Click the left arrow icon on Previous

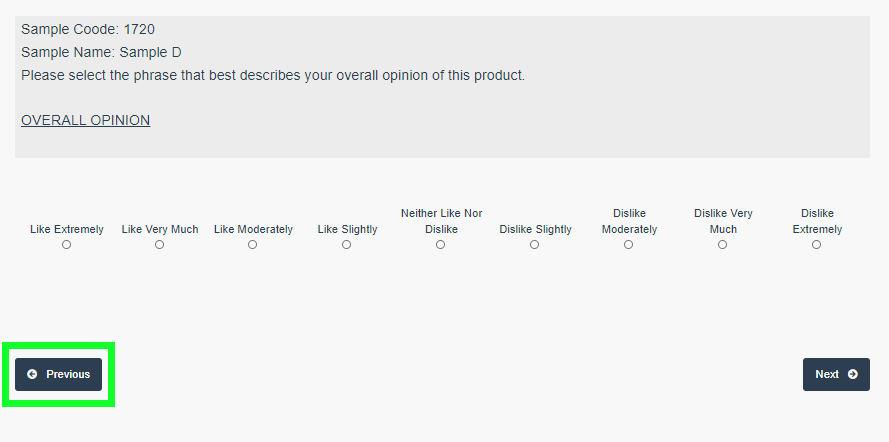point(33,374)
